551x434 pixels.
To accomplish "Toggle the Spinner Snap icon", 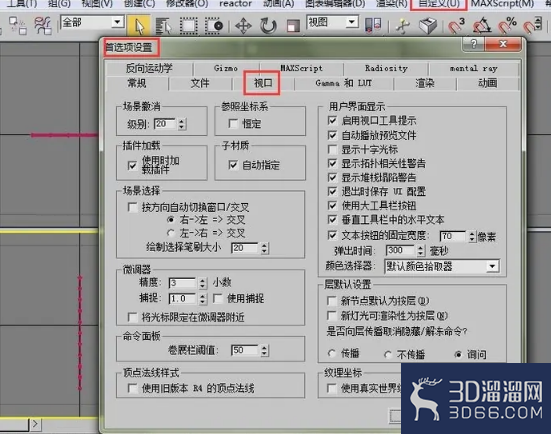I will pyautogui.click(x=532, y=26).
